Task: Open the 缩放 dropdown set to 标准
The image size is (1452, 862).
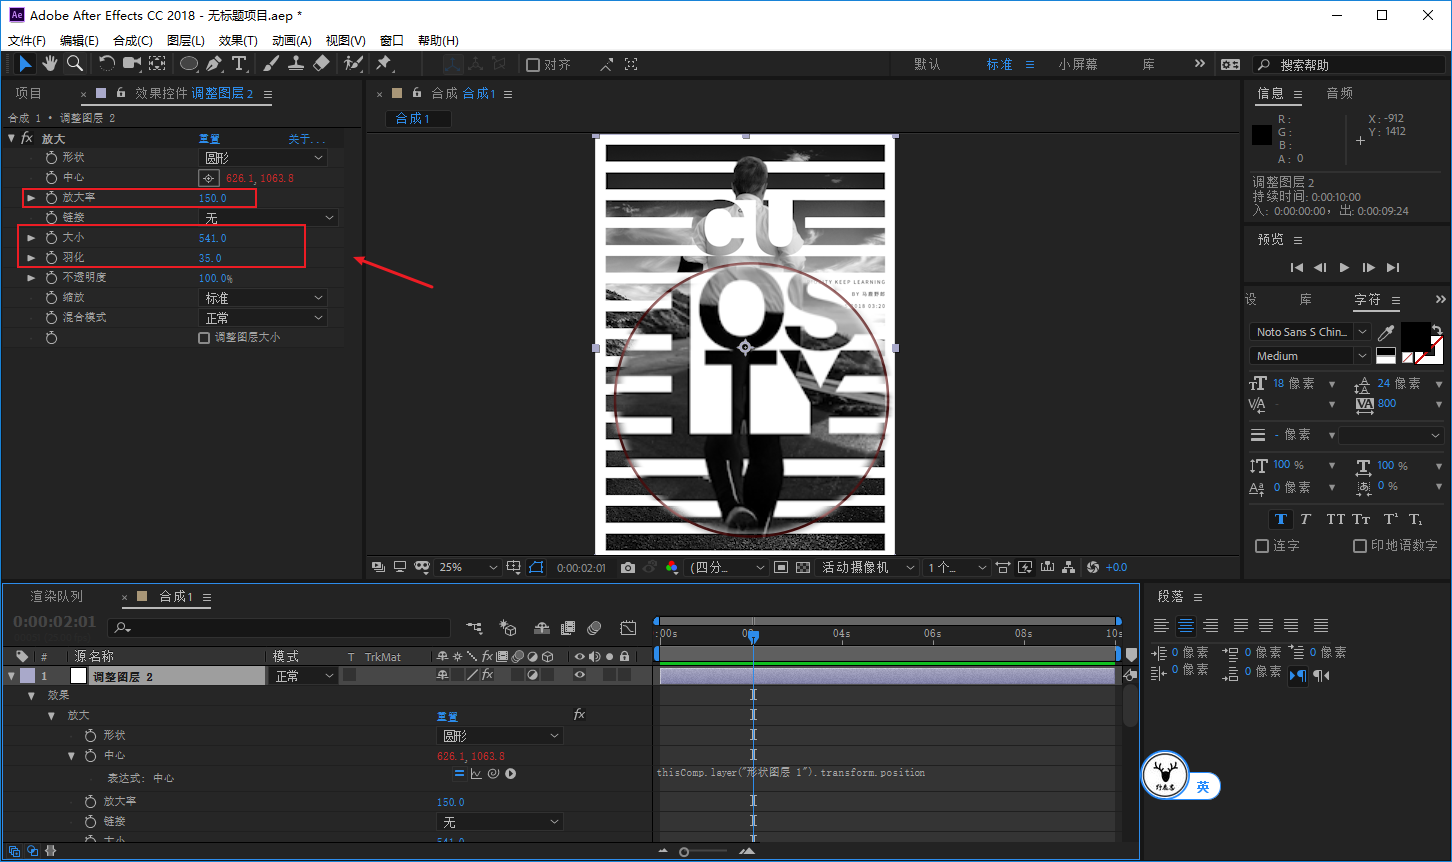Action: [263, 298]
